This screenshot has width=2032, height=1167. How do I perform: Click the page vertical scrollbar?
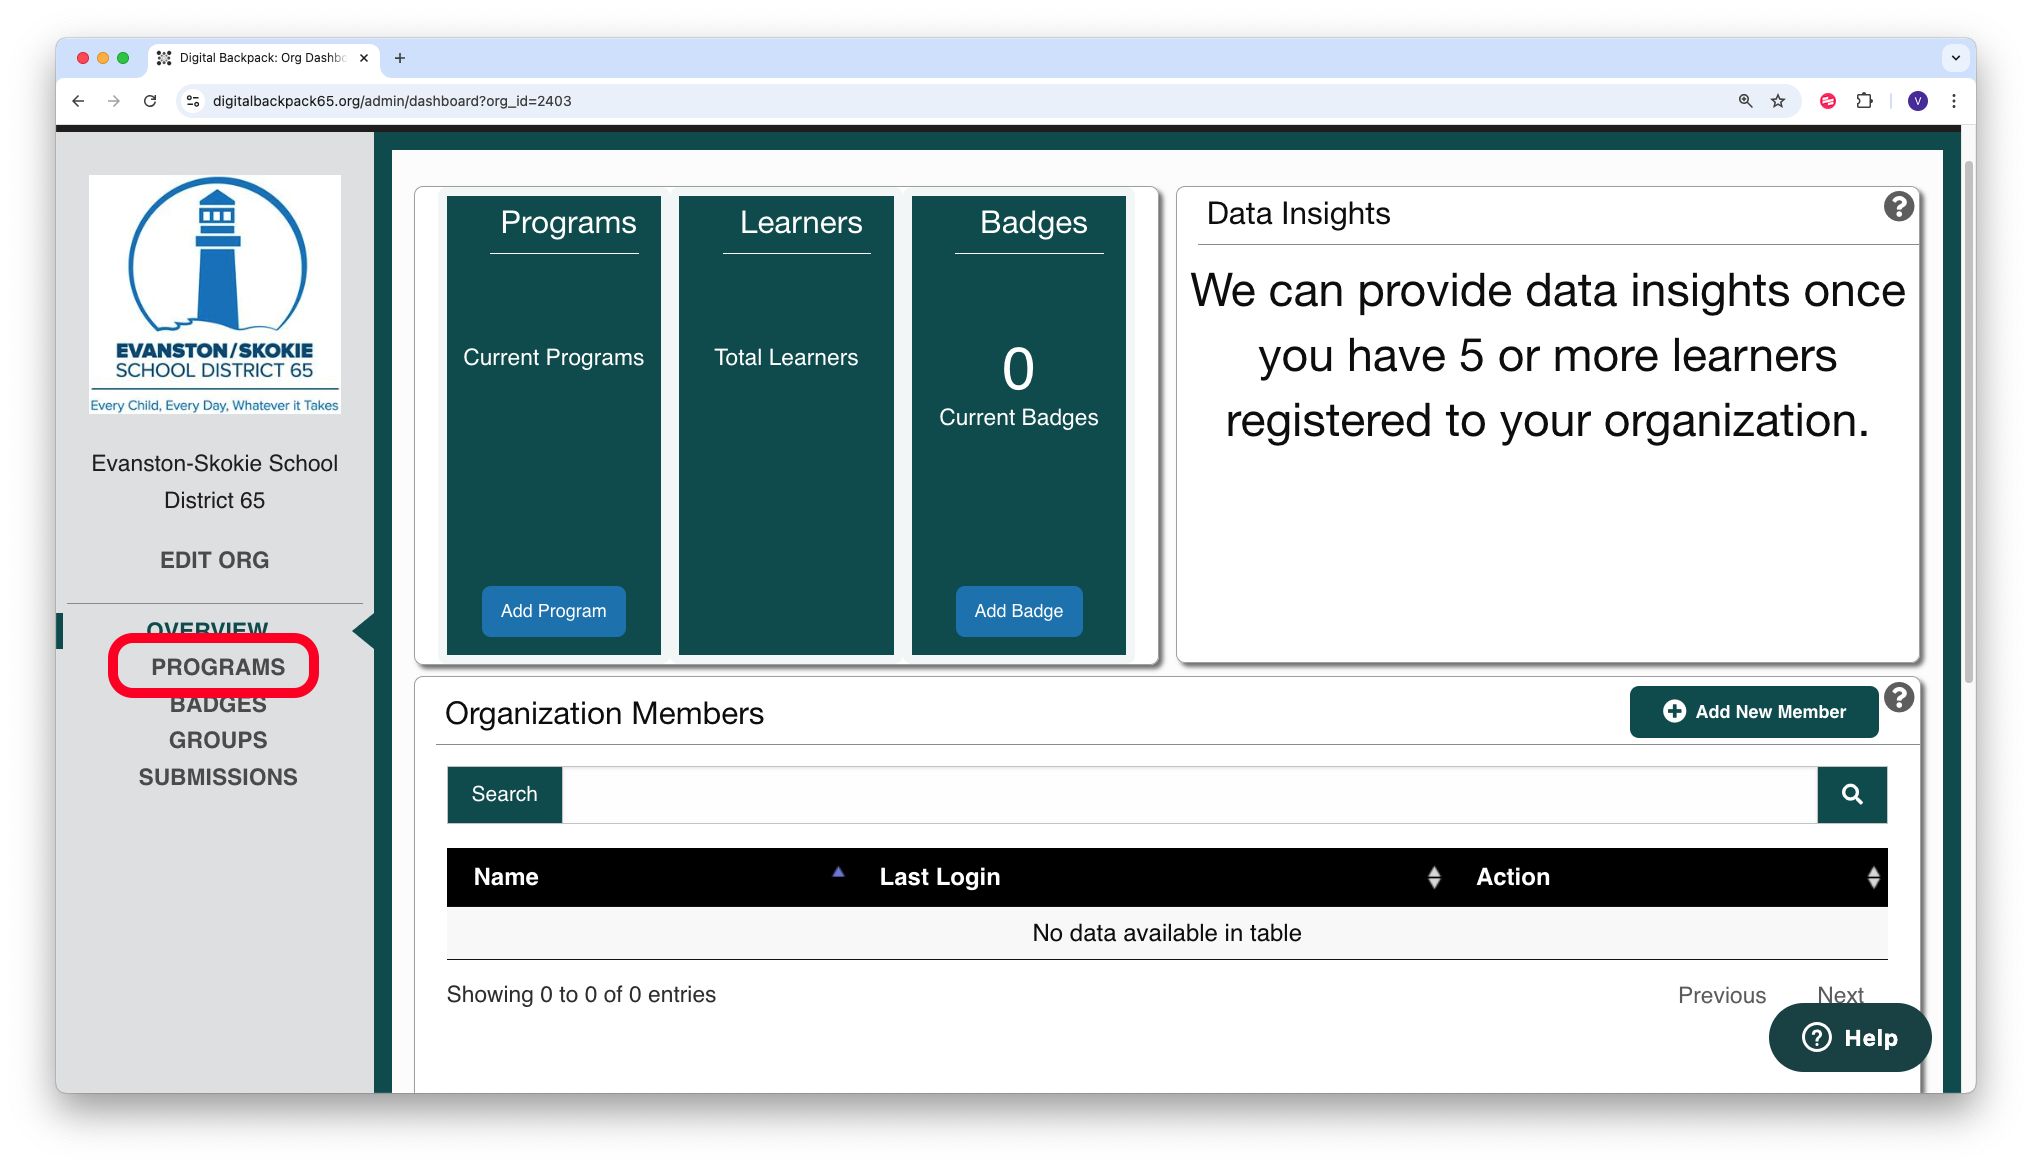(x=1968, y=420)
